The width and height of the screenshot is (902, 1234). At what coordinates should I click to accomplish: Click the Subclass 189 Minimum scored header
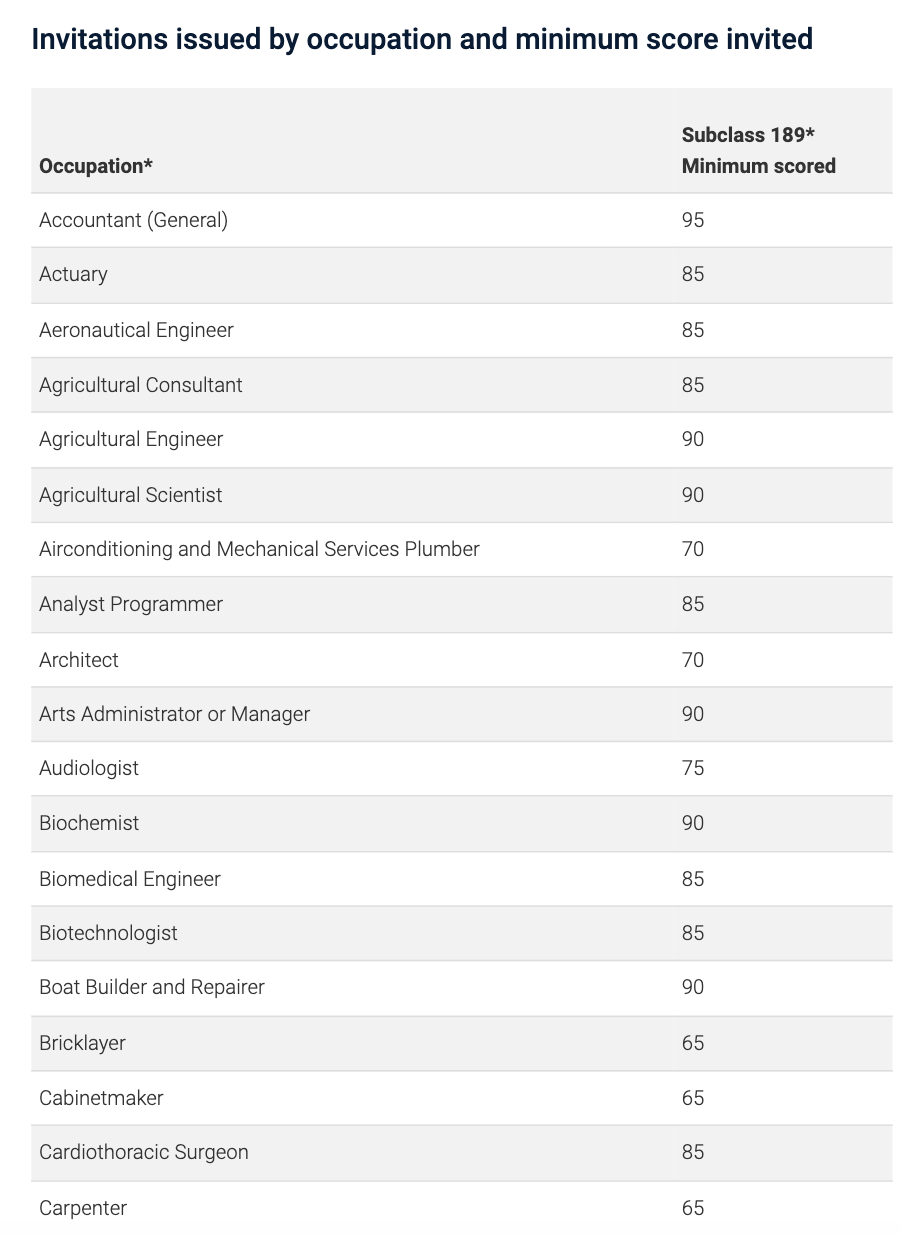click(x=758, y=150)
